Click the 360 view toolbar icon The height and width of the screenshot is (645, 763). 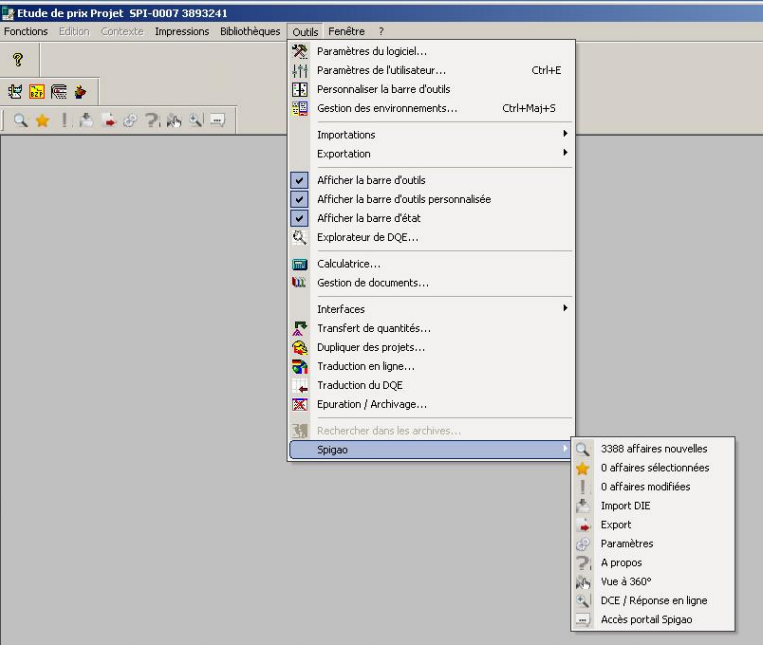174,120
